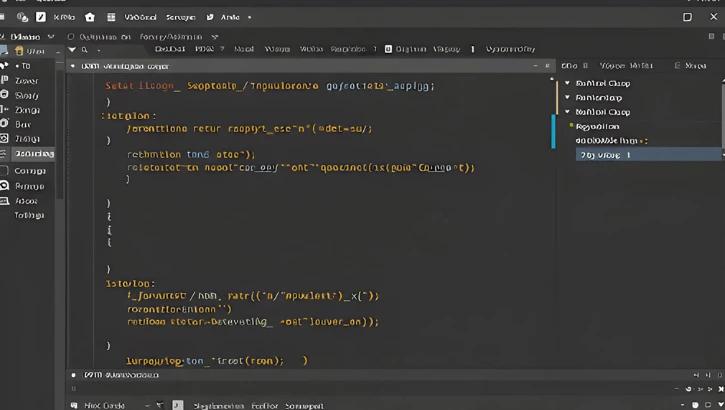Open the last tab in editor tab row
Screen dimensions: 725x410
(510, 49)
